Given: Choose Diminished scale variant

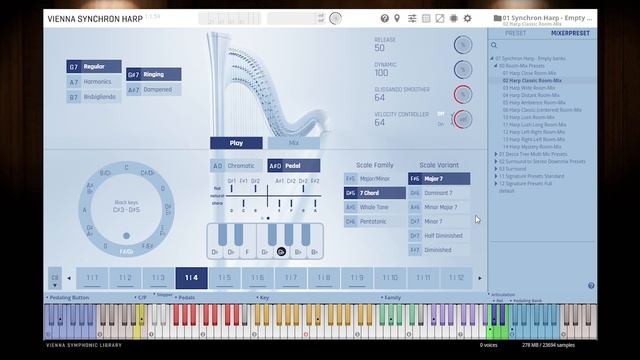Looking at the screenshot, I should 439,250.
